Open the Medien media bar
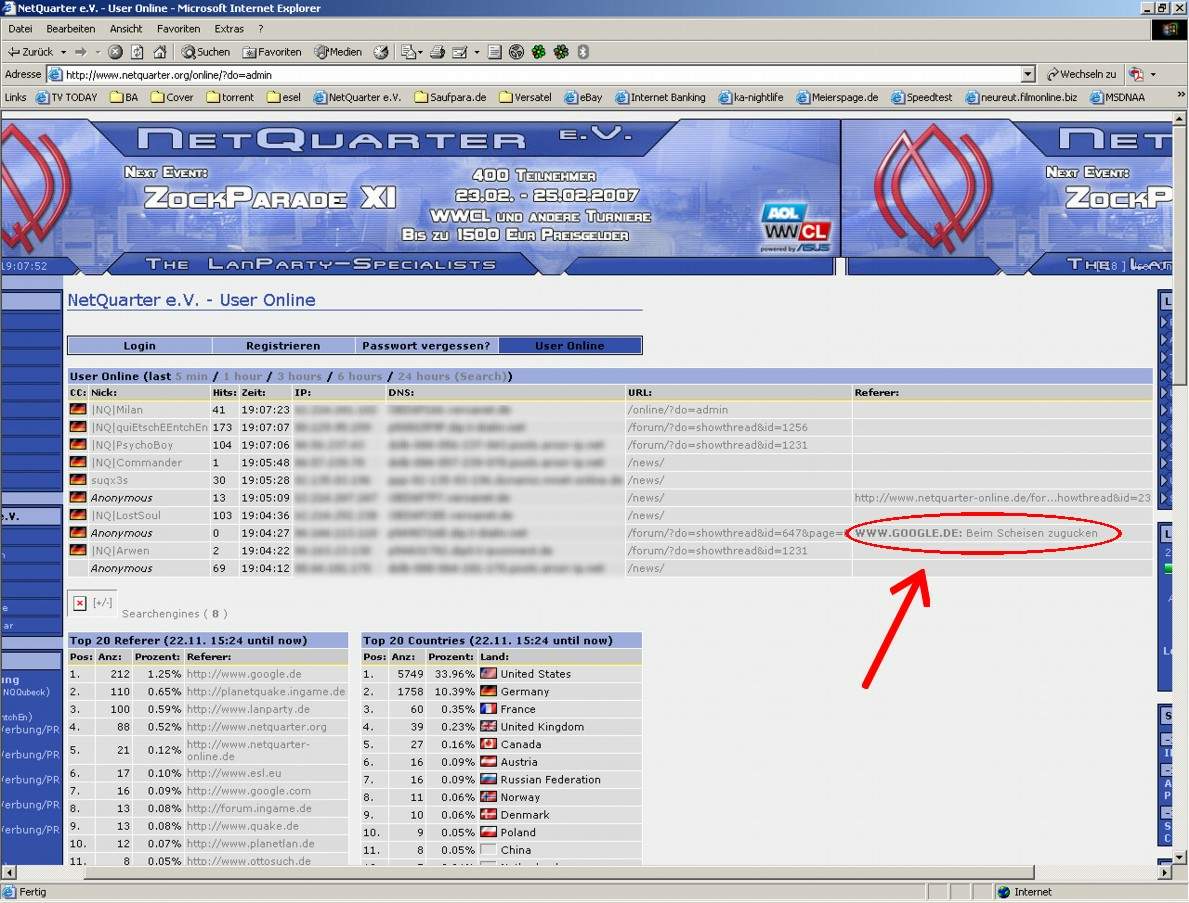 pos(338,52)
